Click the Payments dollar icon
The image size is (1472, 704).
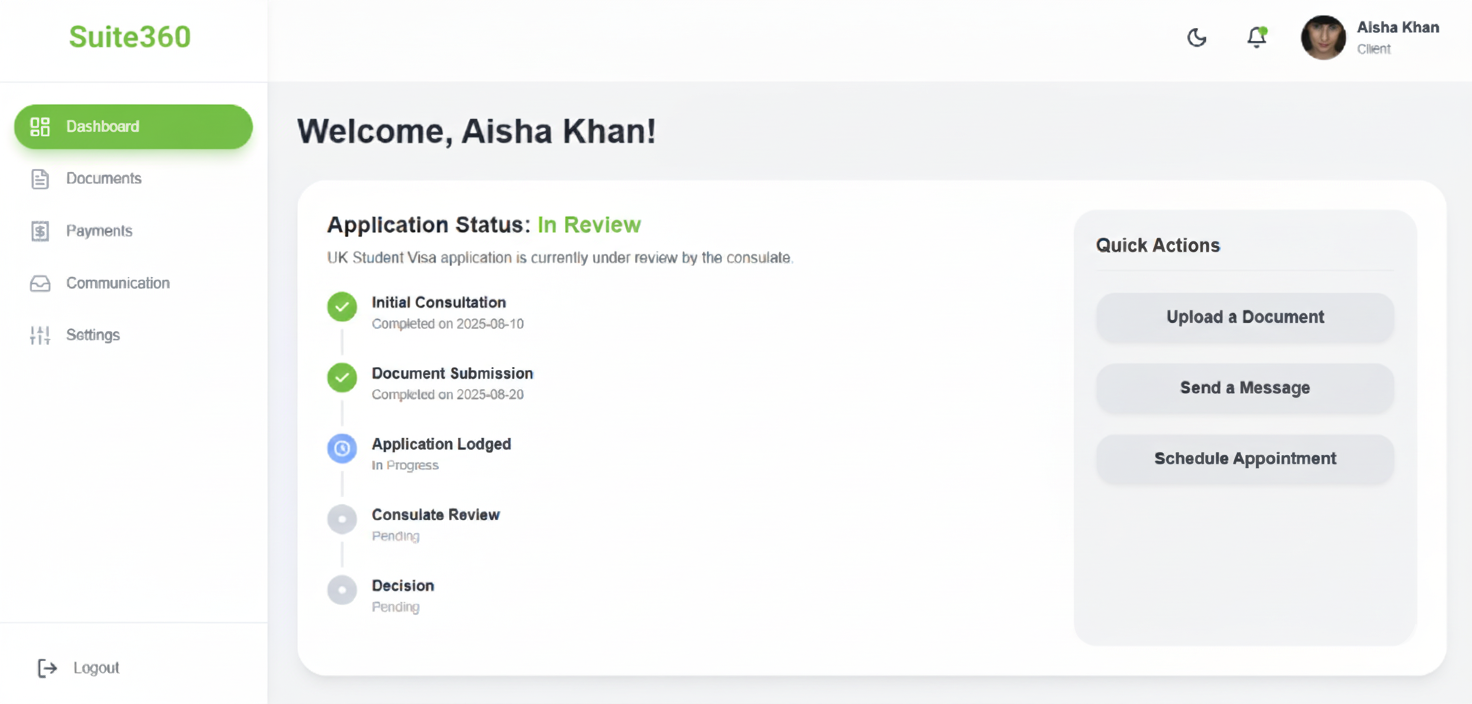[40, 230]
